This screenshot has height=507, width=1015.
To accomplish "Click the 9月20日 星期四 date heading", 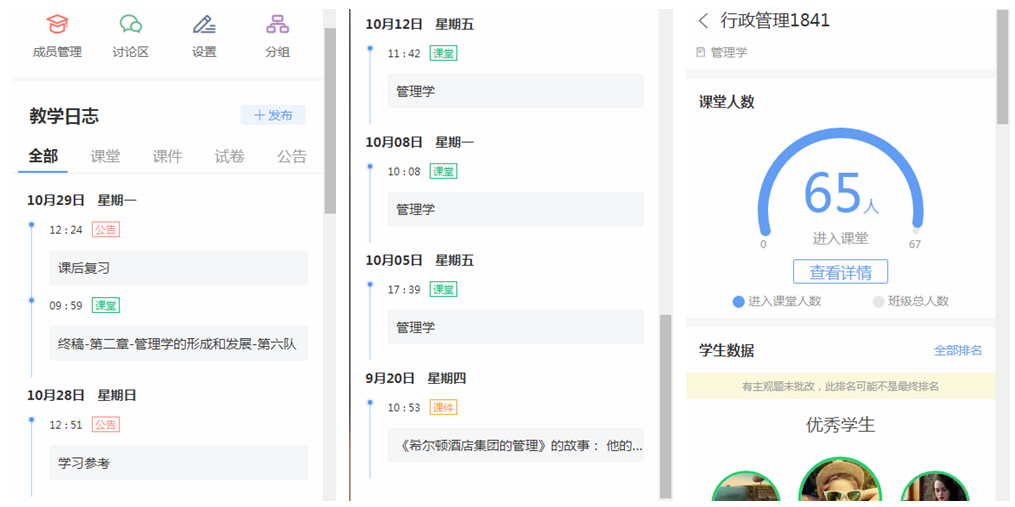I will pyautogui.click(x=416, y=378).
